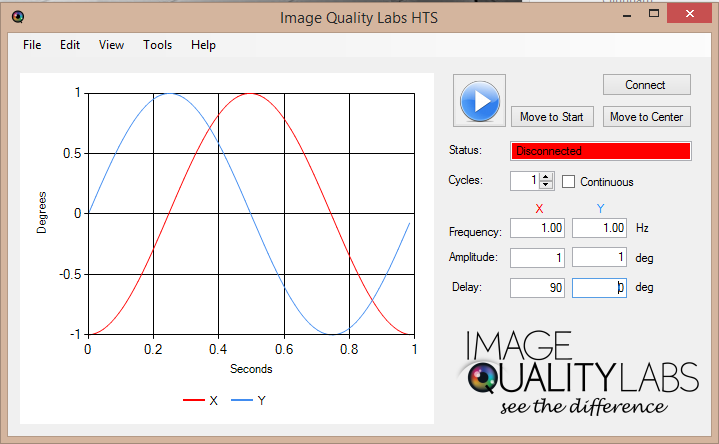Click the Image Quality Labs logo
The height and width of the screenshot is (444, 719).
576,372
